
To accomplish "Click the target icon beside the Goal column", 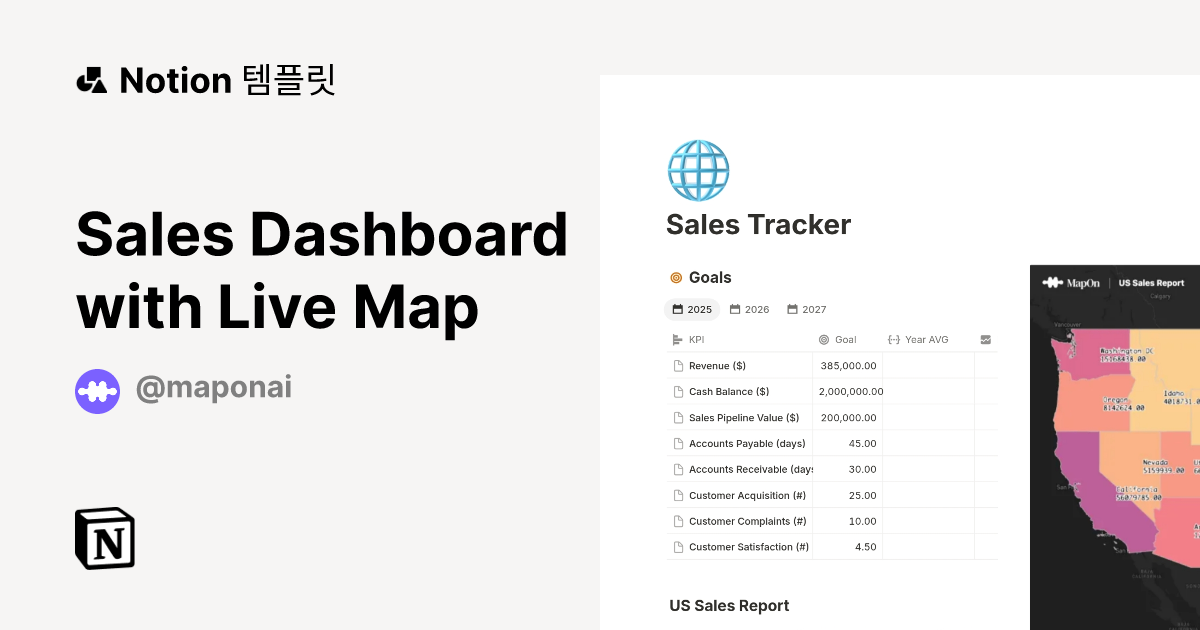I will click(822, 339).
